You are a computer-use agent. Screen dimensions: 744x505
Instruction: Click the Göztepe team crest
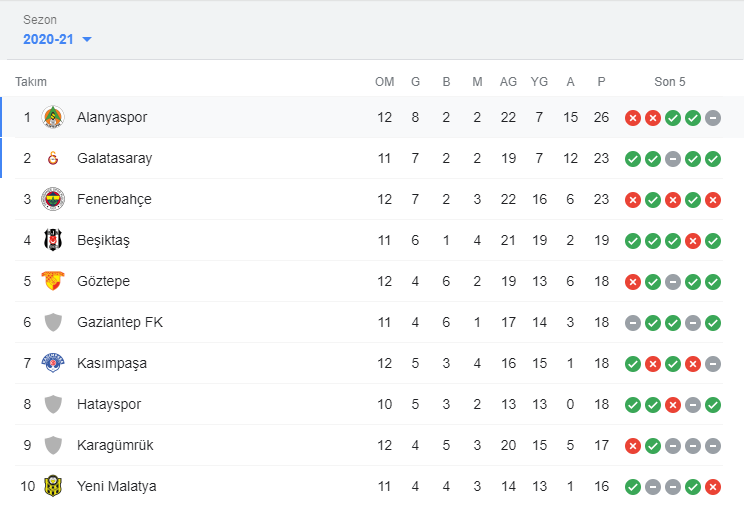click(53, 281)
